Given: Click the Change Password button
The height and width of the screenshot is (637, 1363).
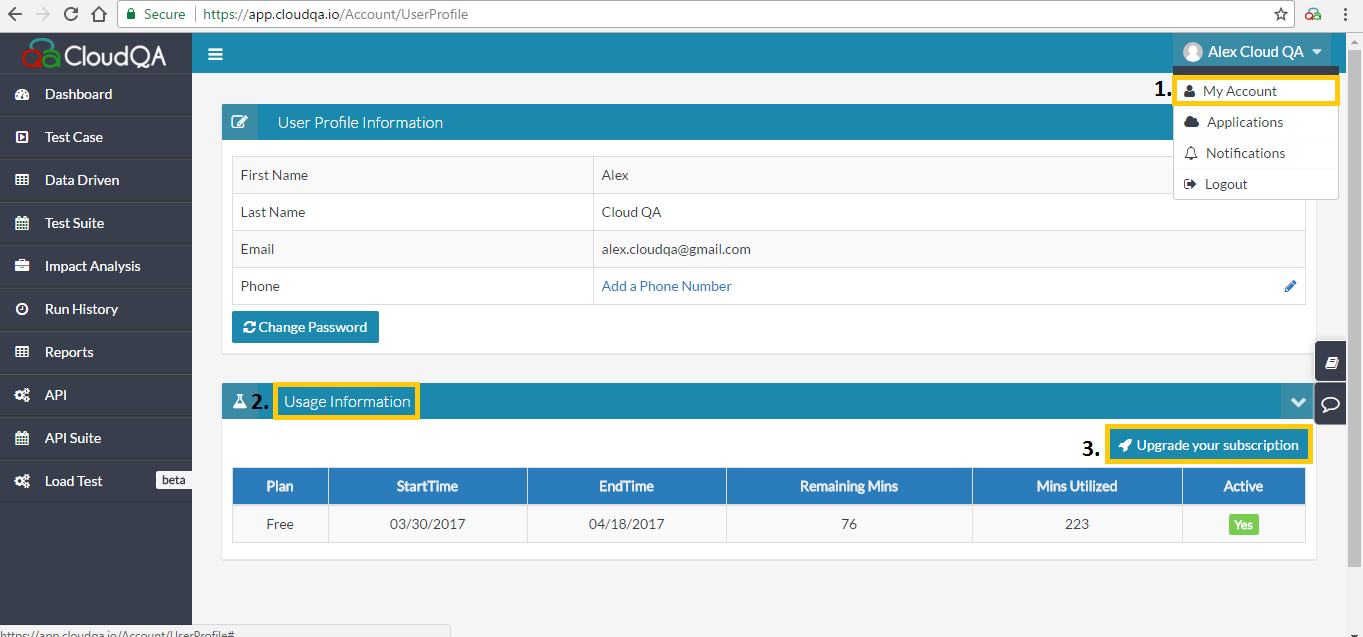Looking at the screenshot, I should point(305,327).
